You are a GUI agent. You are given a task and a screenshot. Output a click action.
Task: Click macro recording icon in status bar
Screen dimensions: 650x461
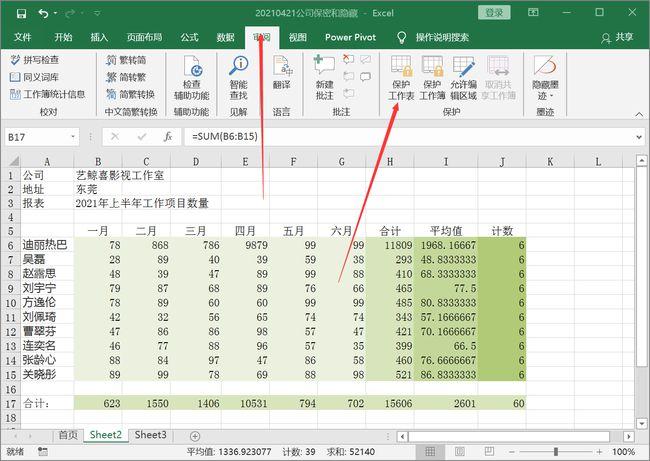(x=42, y=451)
